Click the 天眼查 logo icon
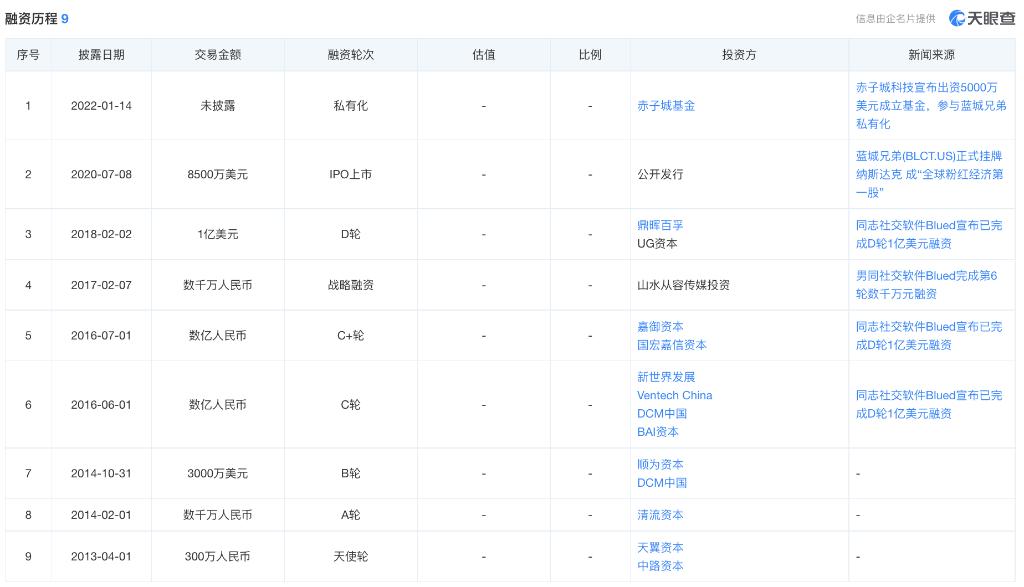This screenshot has width=1024, height=587. pos(957,18)
